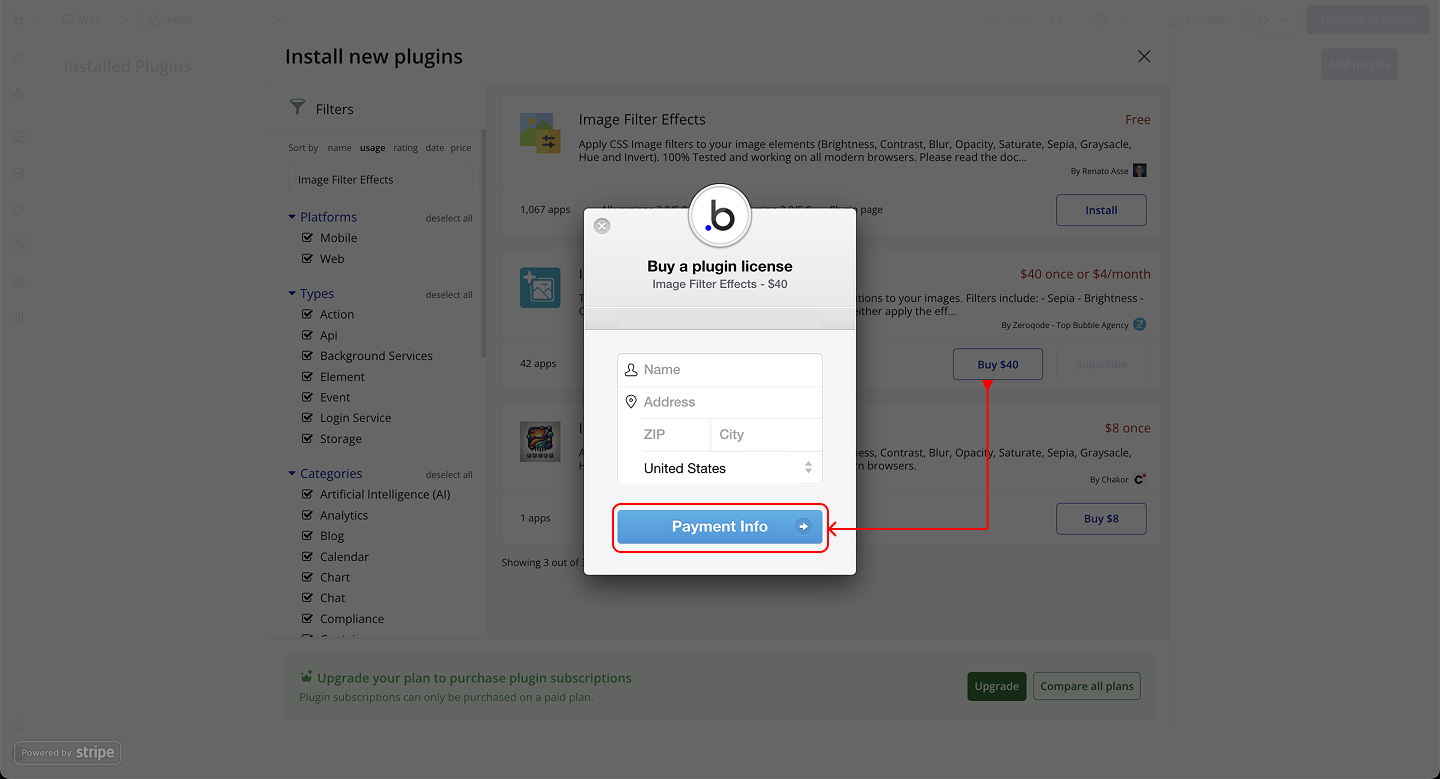This screenshot has height=779, width=1440.
Task: Install the free Image Filter Effects plugin
Action: [1101, 210]
